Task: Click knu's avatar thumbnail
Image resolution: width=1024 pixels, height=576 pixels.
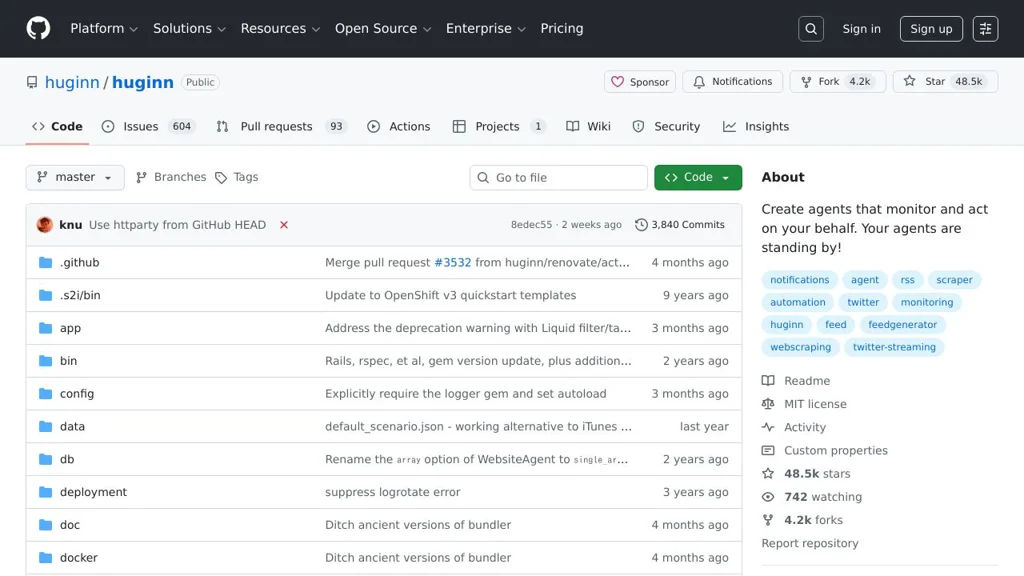Action: tap(45, 225)
